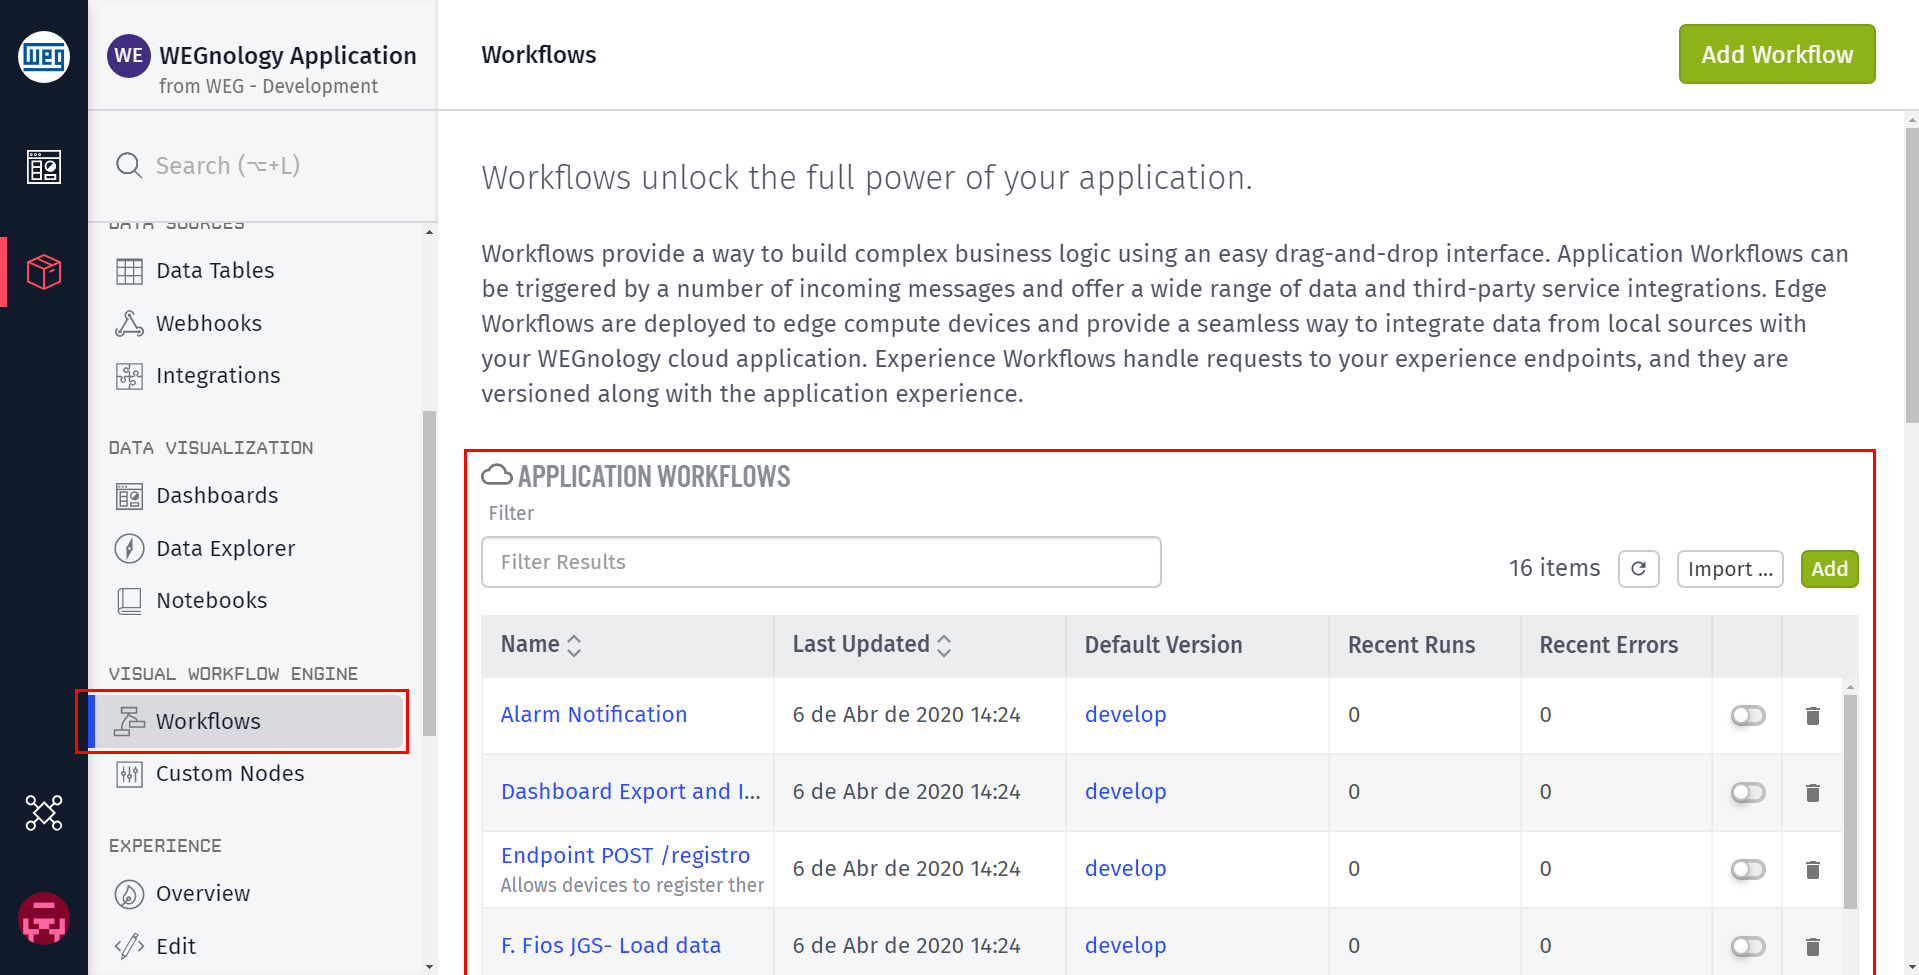This screenshot has width=1919, height=975.
Task: Click the WEGnology Application title
Action: click(x=288, y=56)
